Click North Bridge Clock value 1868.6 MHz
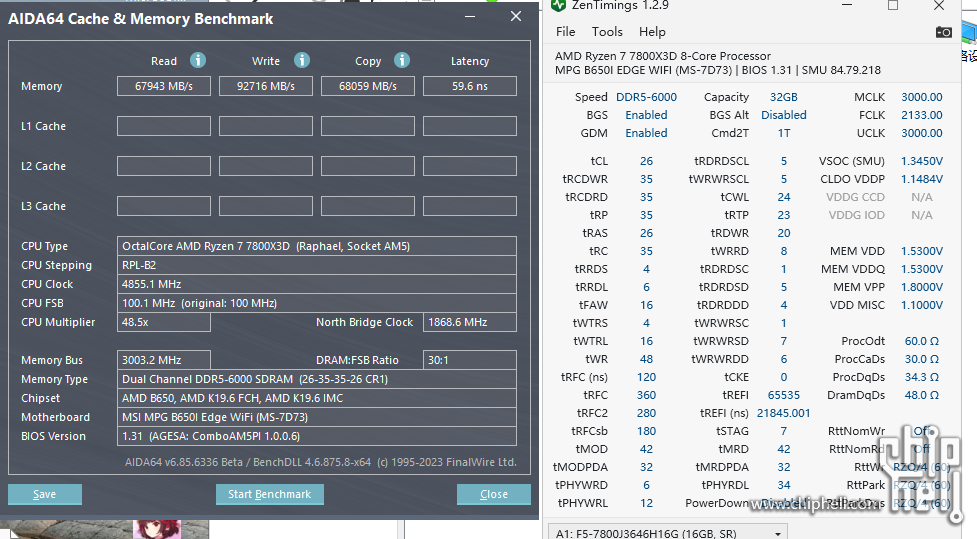This screenshot has height=539, width=977. (470, 322)
